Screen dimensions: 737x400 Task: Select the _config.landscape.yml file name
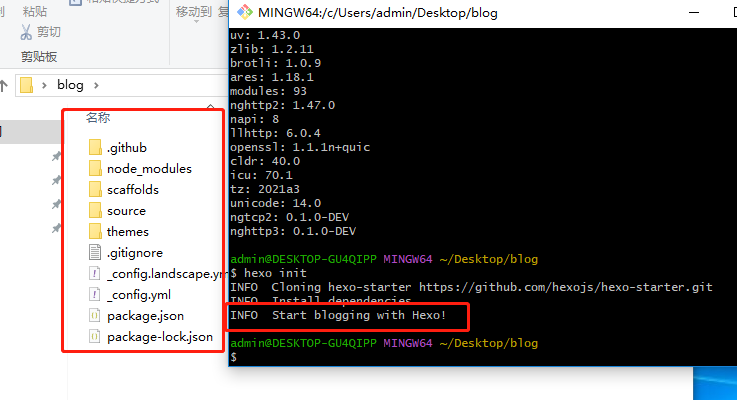point(165,274)
